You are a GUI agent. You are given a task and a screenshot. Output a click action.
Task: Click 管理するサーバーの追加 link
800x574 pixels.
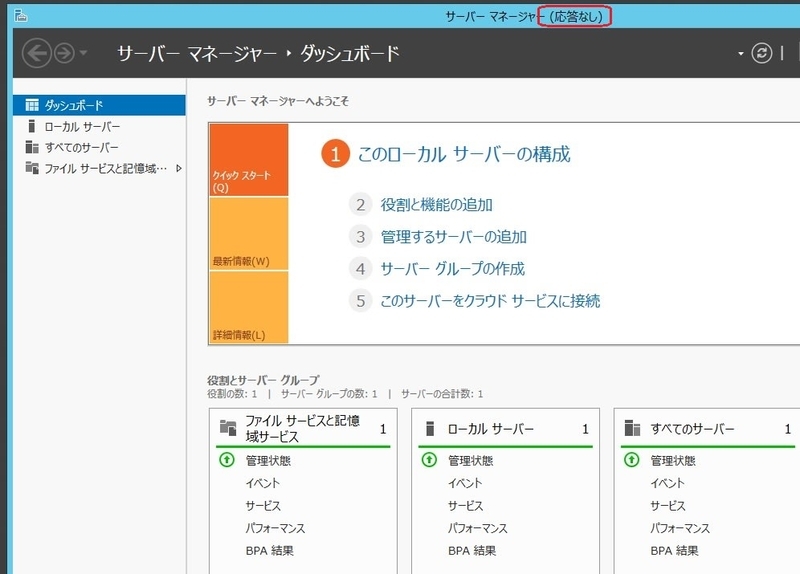coord(454,237)
